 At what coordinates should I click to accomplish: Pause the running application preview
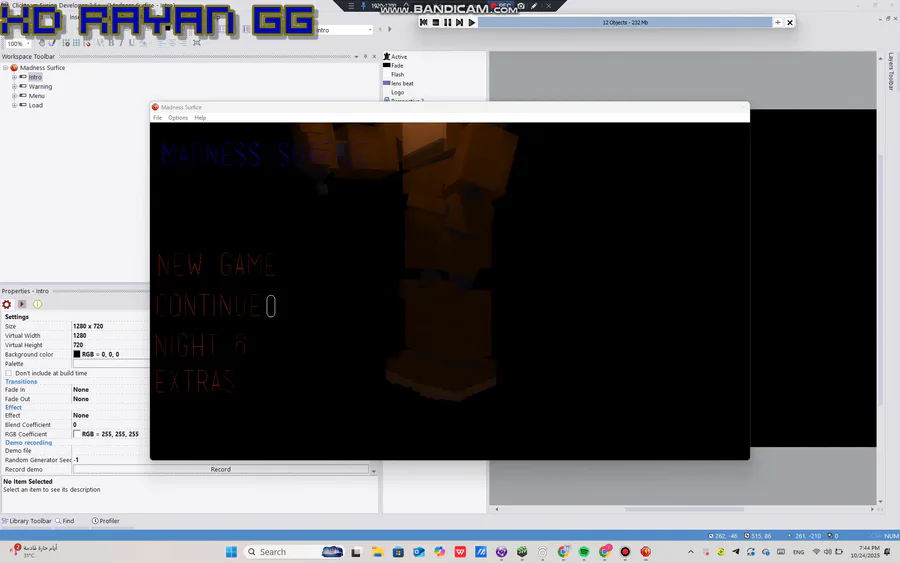click(448, 22)
